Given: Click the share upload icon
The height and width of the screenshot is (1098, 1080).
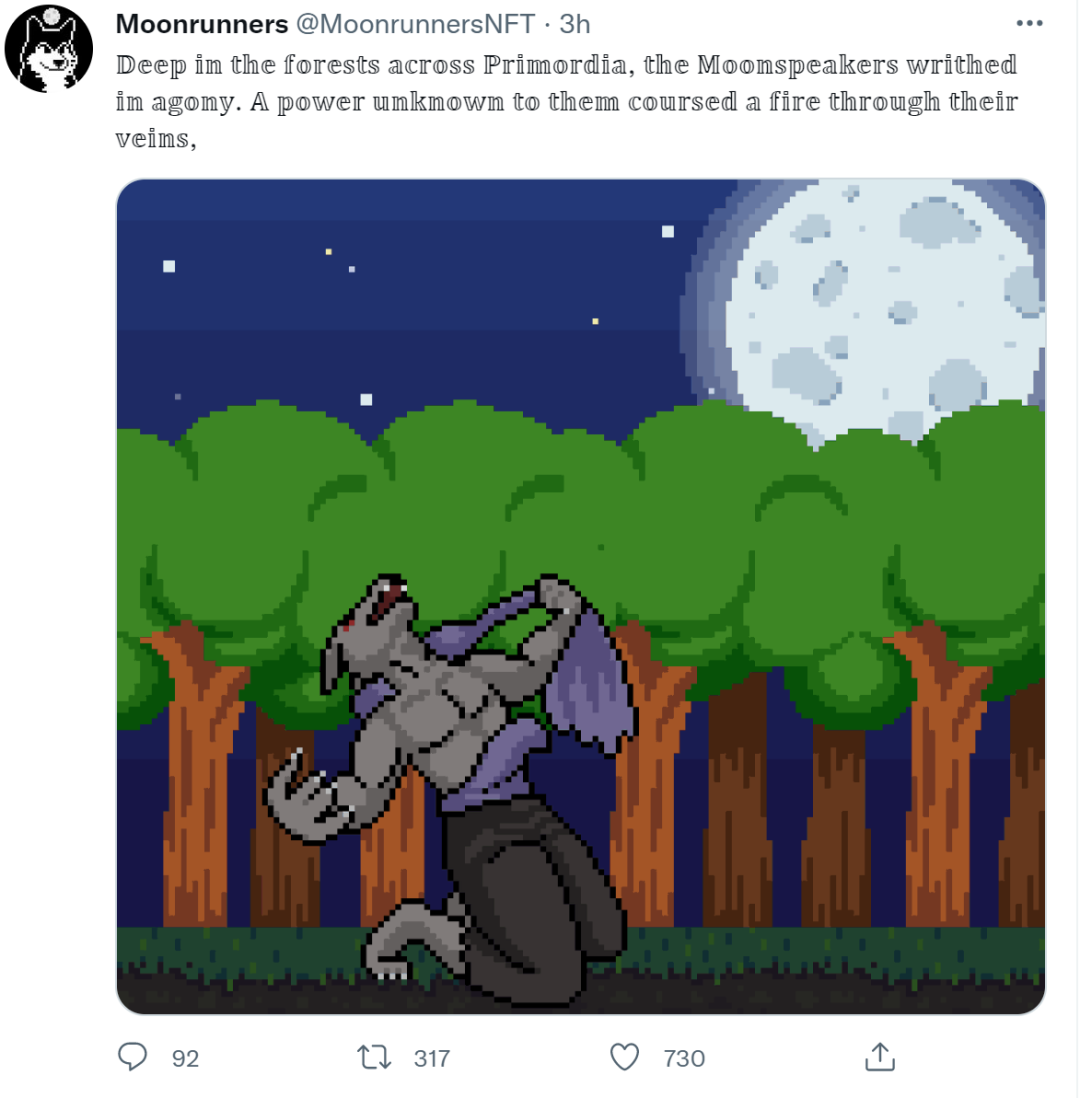Looking at the screenshot, I should pyautogui.click(x=880, y=1057).
